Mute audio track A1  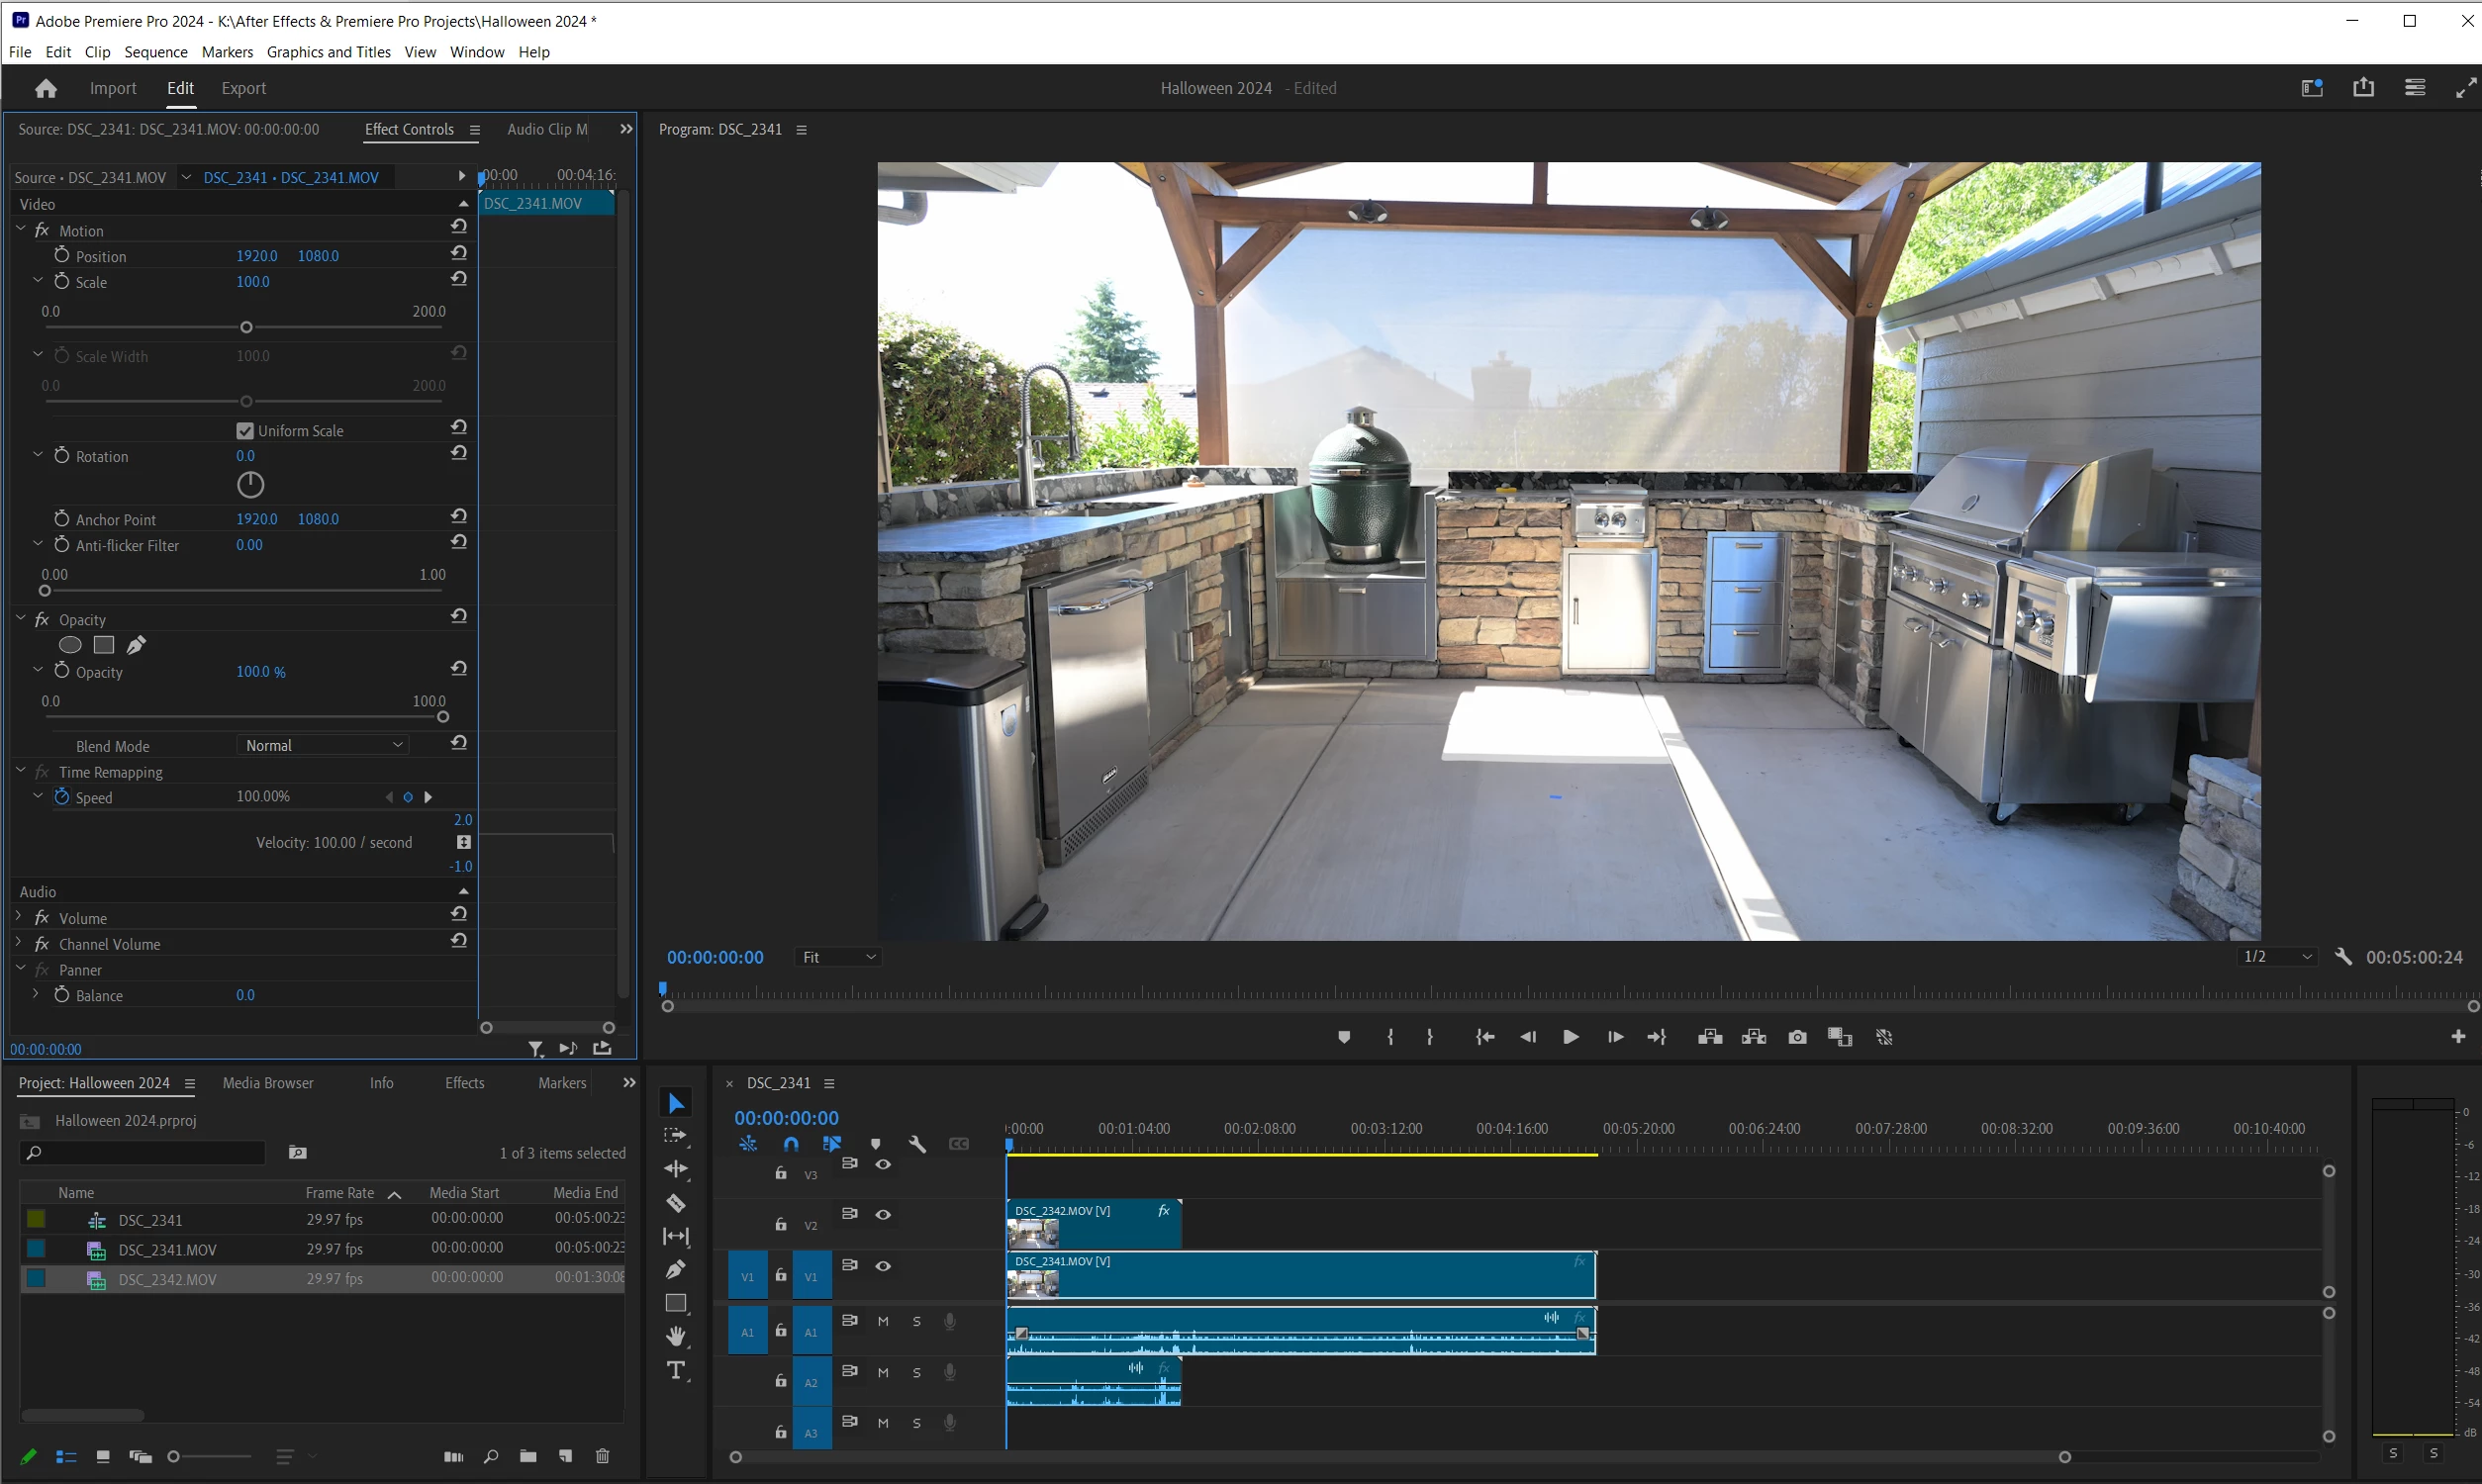click(883, 1321)
